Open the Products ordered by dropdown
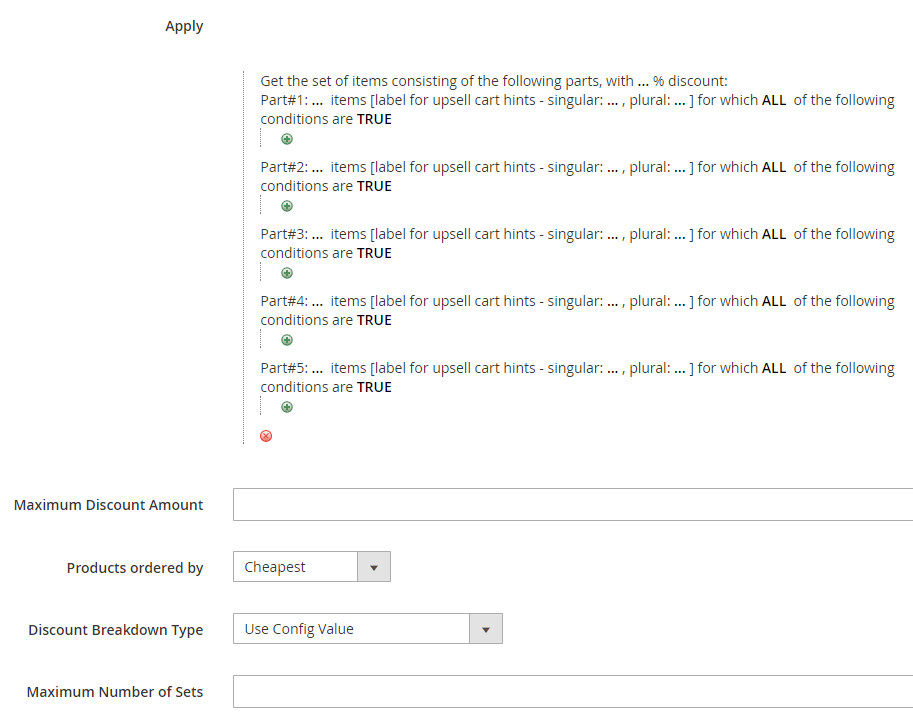Image resolution: width=913 pixels, height=717 pixels. [312, 567]
